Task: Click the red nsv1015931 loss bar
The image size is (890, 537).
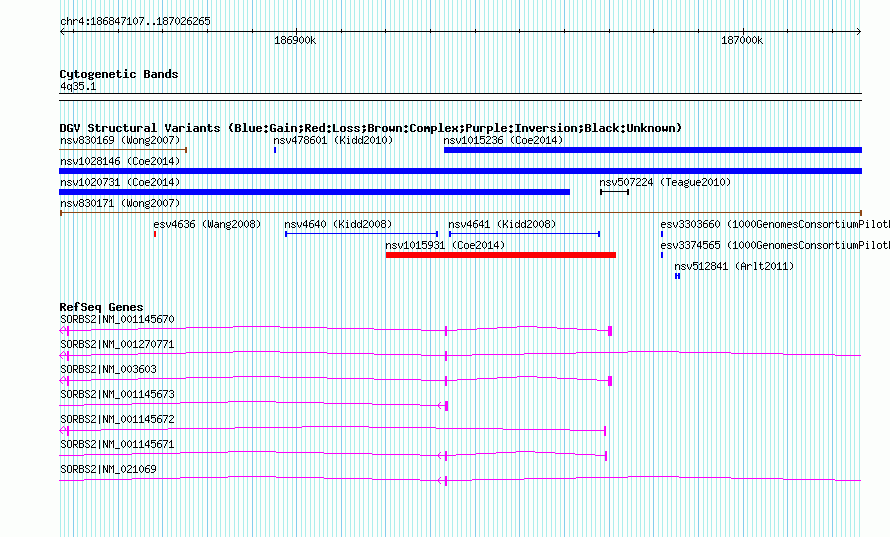Action: click(x=501, y=255)
